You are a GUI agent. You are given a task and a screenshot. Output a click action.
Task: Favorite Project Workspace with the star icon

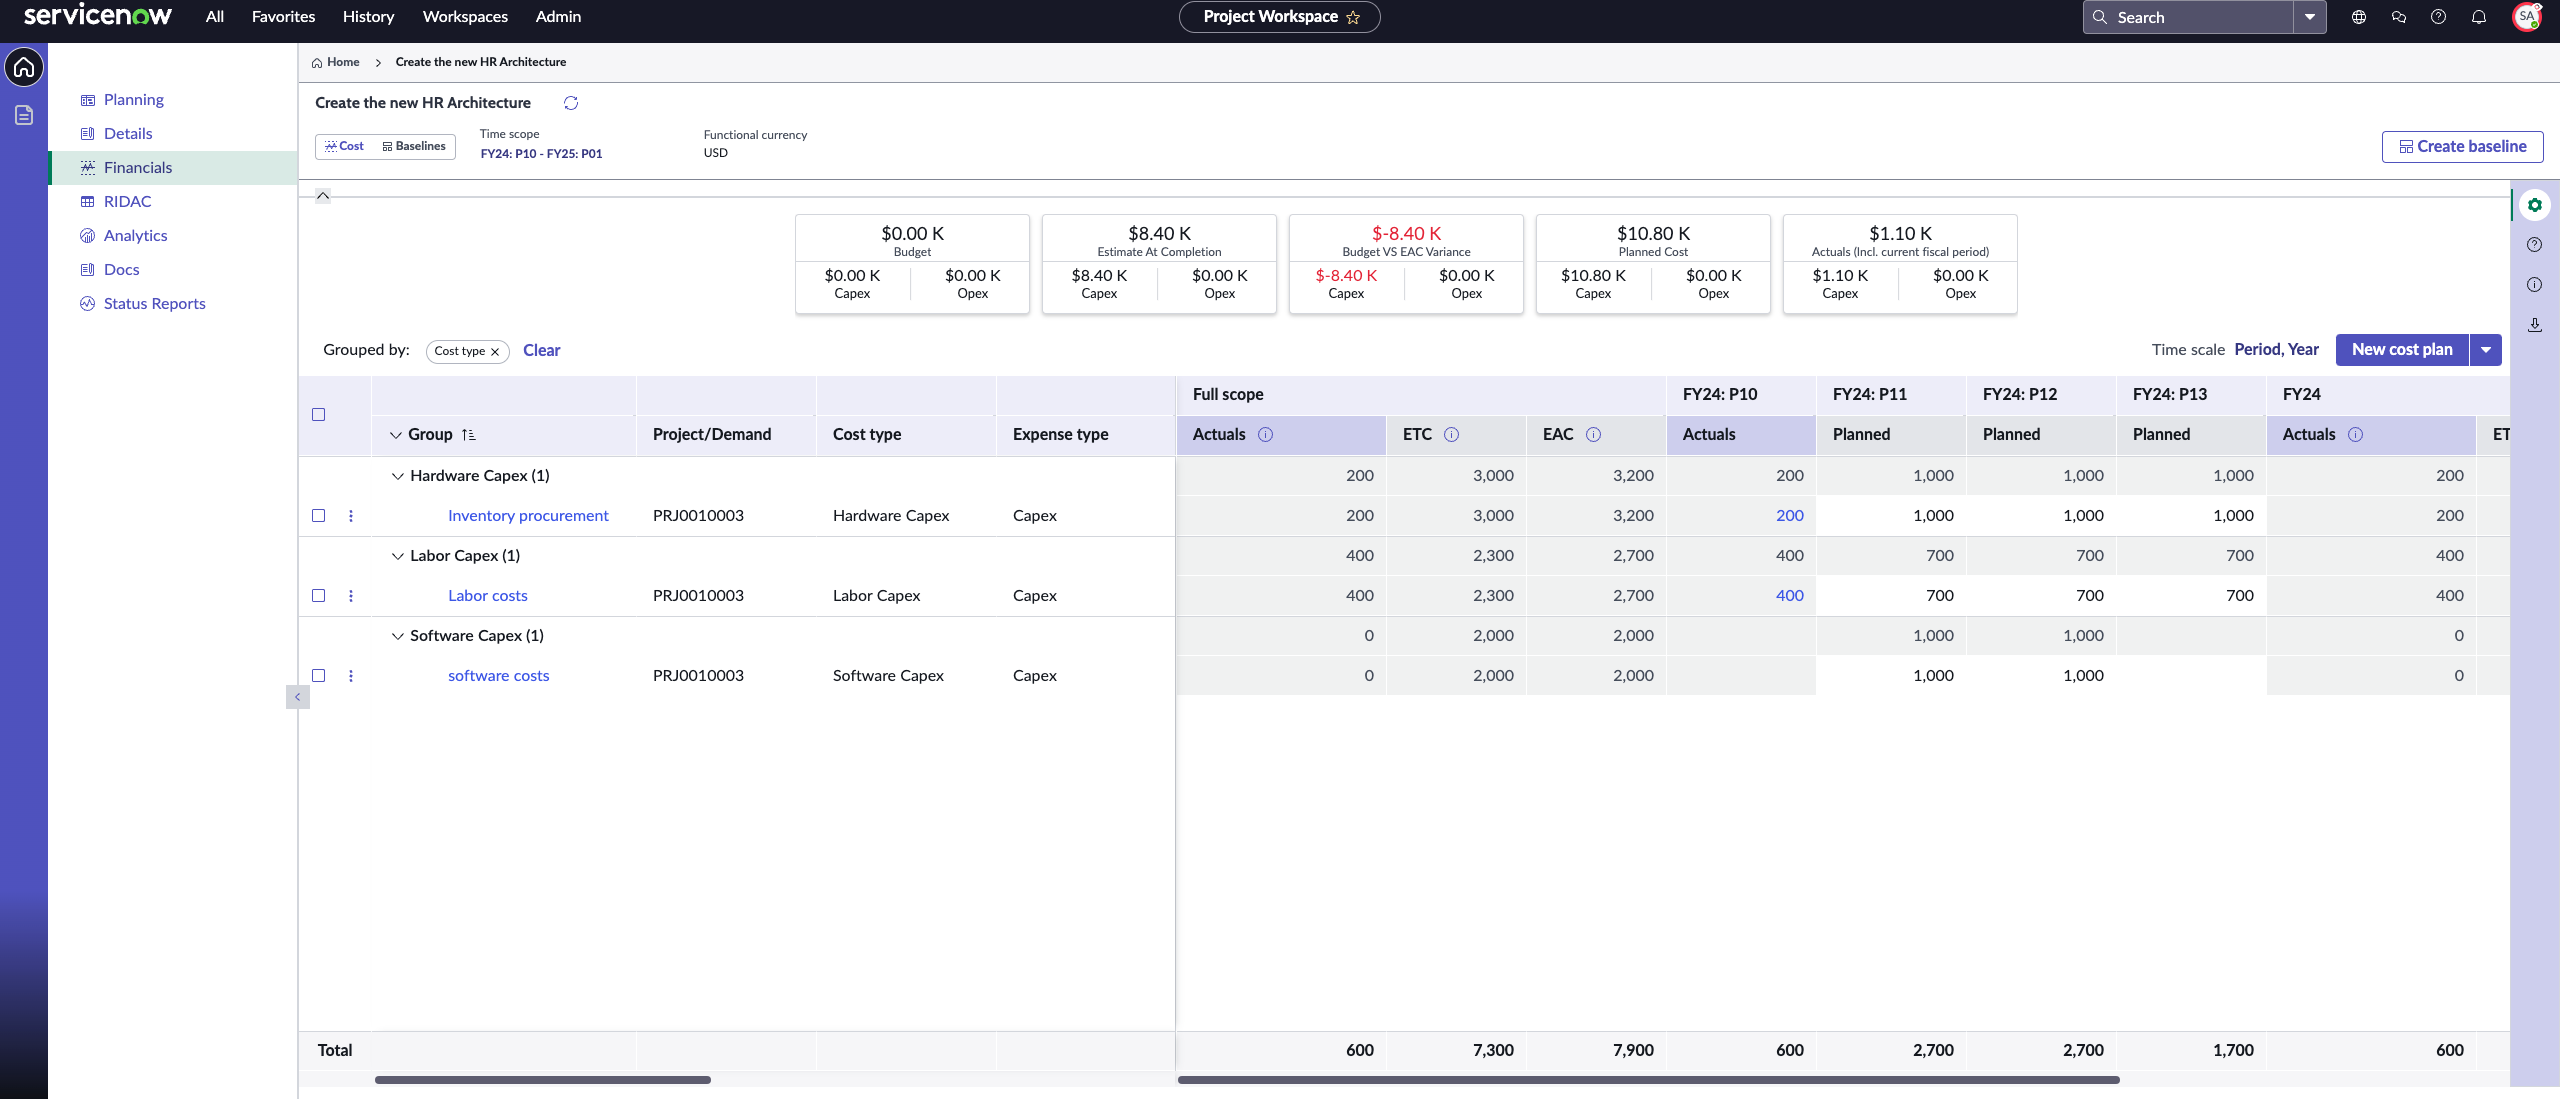pos(1353,17)
